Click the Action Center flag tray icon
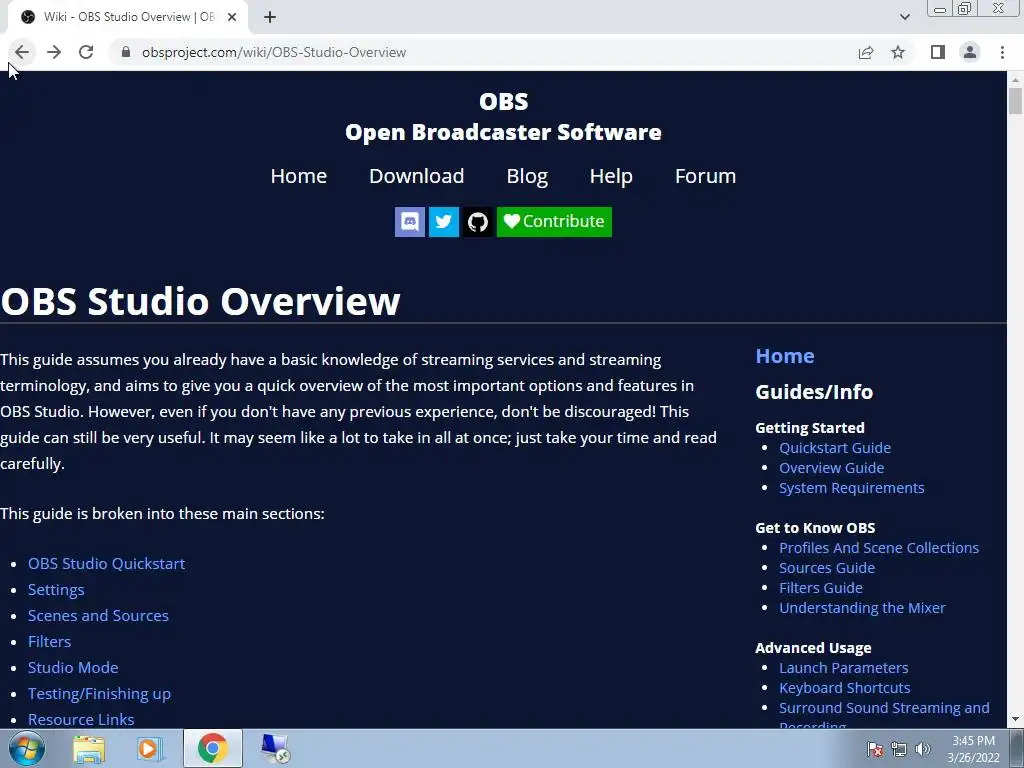The height and width of the screenshot is (768, 1024). click(875, 749)
